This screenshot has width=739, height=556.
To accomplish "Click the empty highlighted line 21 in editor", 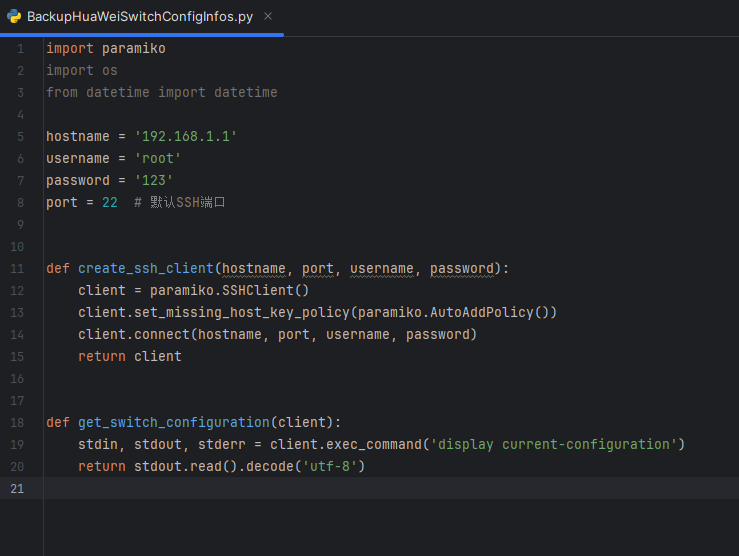I will [x=391, y=488].
